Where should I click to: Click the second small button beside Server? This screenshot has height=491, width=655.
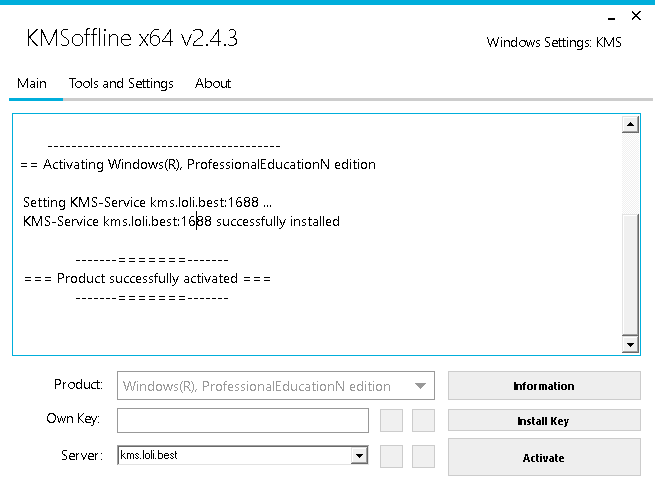coord(424,456)
